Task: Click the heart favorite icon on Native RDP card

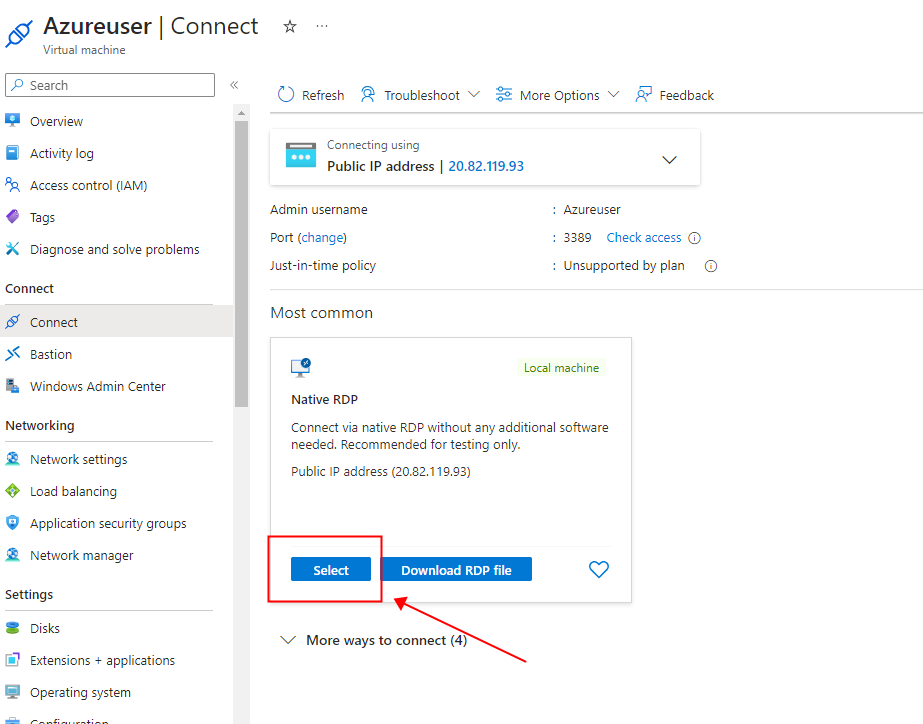Action: (x=598, y=570)
